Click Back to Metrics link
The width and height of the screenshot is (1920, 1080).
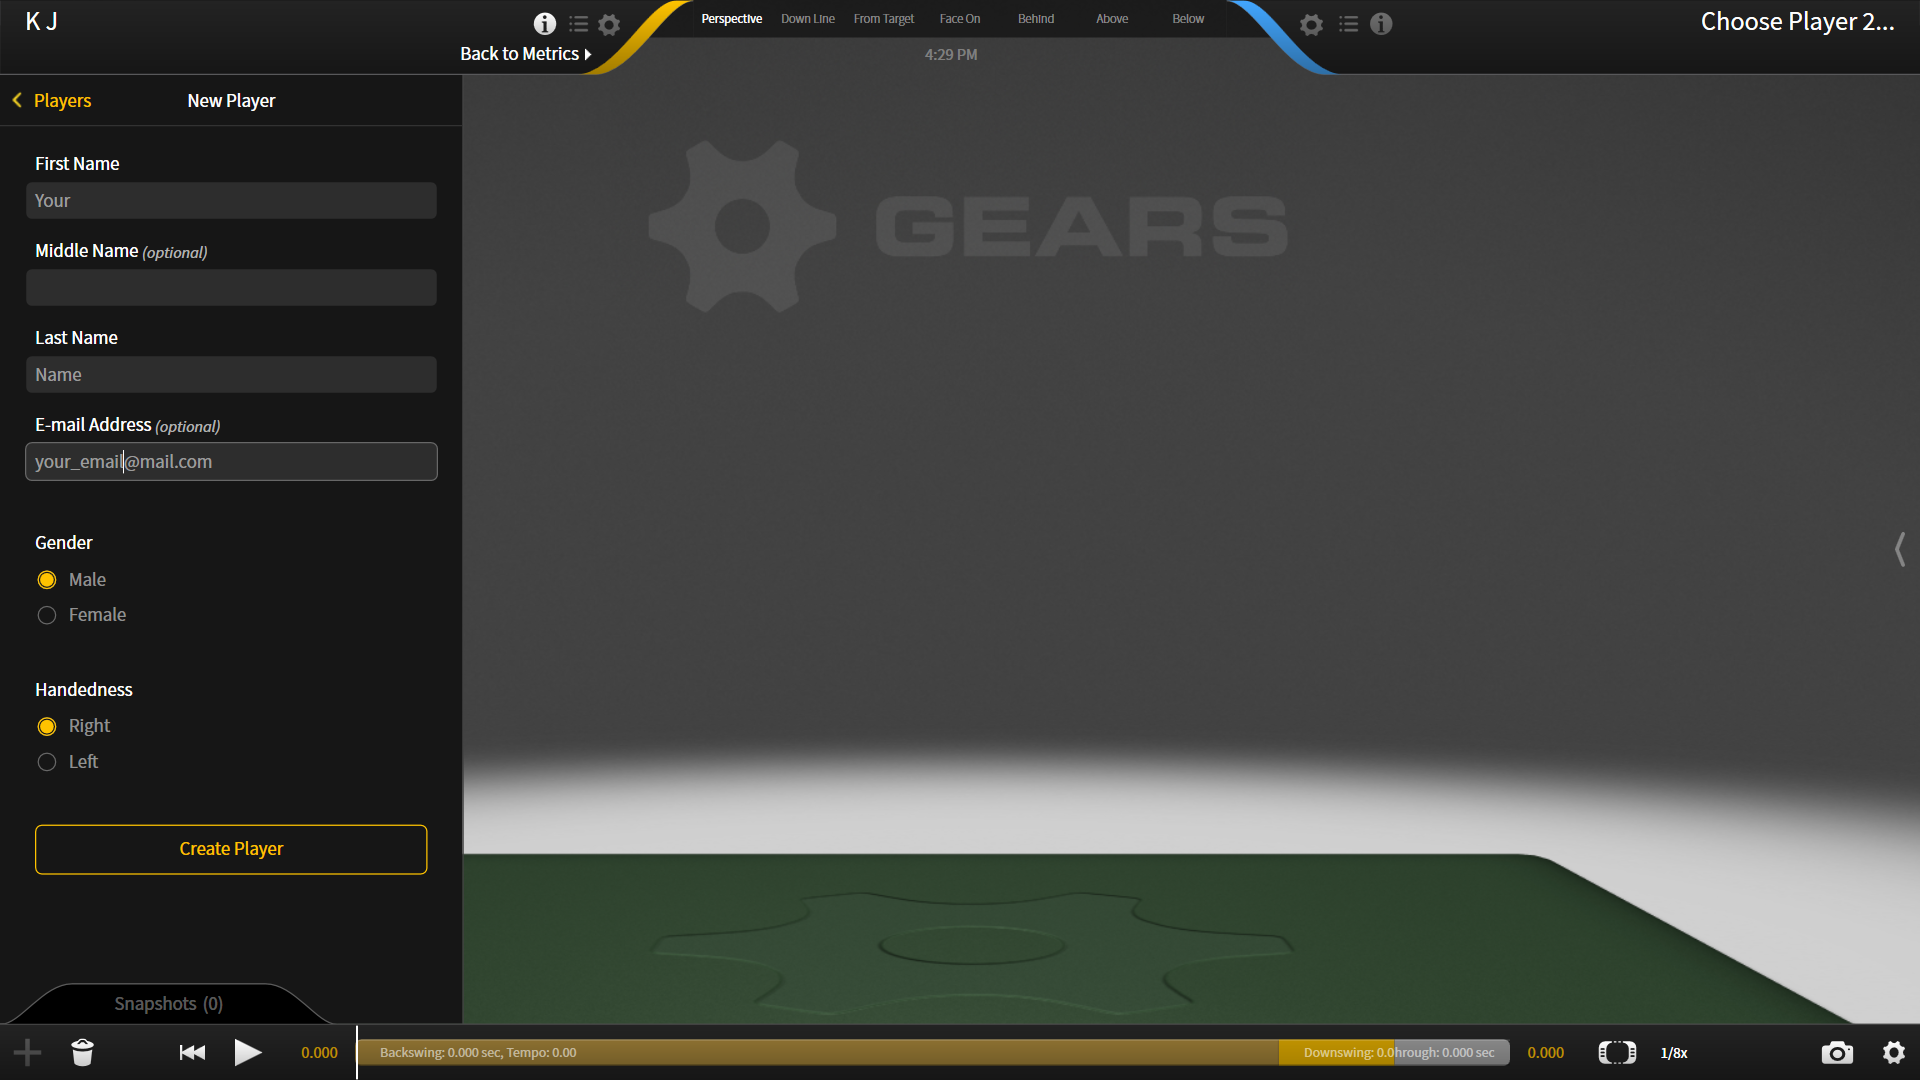point(526,54)
